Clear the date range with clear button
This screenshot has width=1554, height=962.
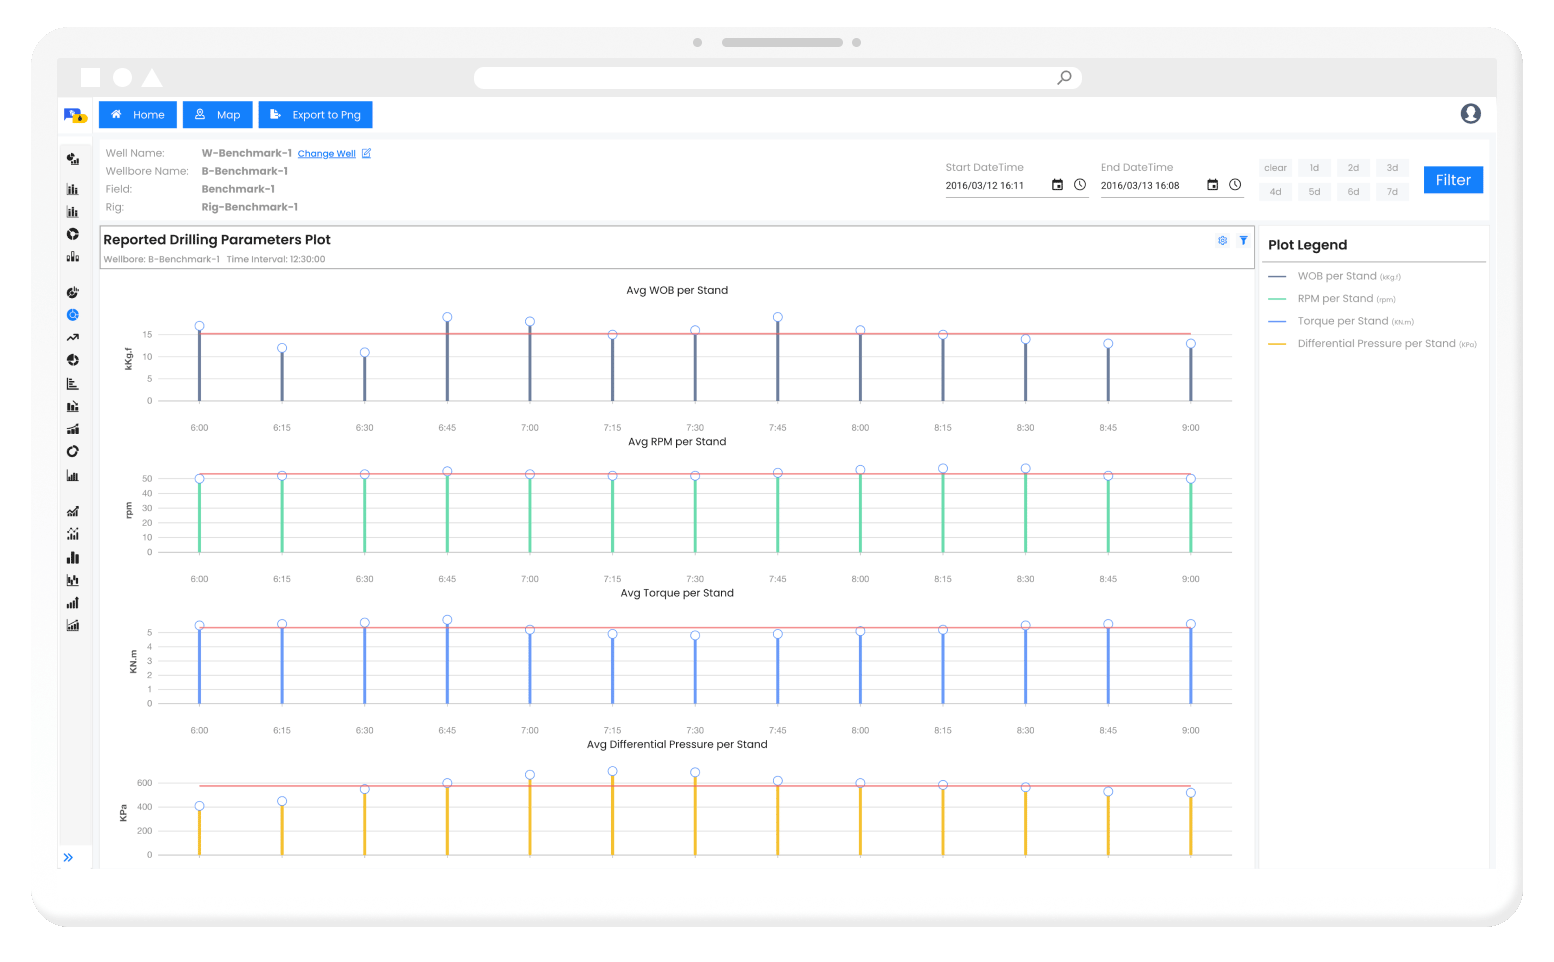coord(1275,168)
